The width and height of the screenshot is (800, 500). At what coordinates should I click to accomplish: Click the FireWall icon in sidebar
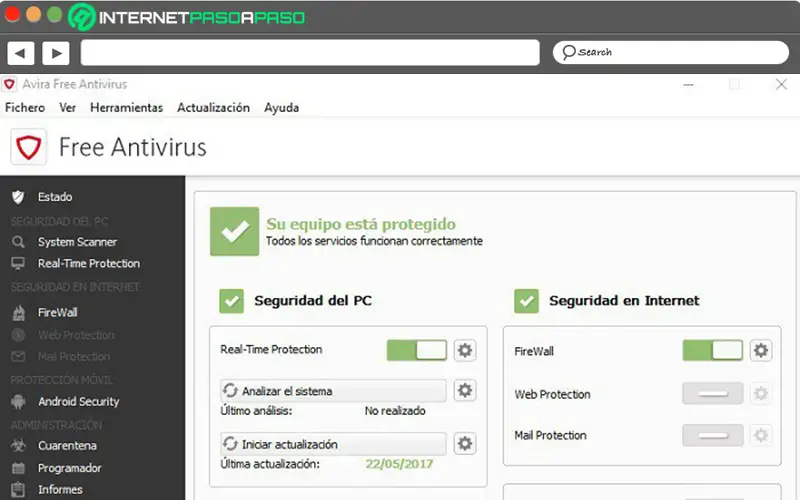(18, 313)
